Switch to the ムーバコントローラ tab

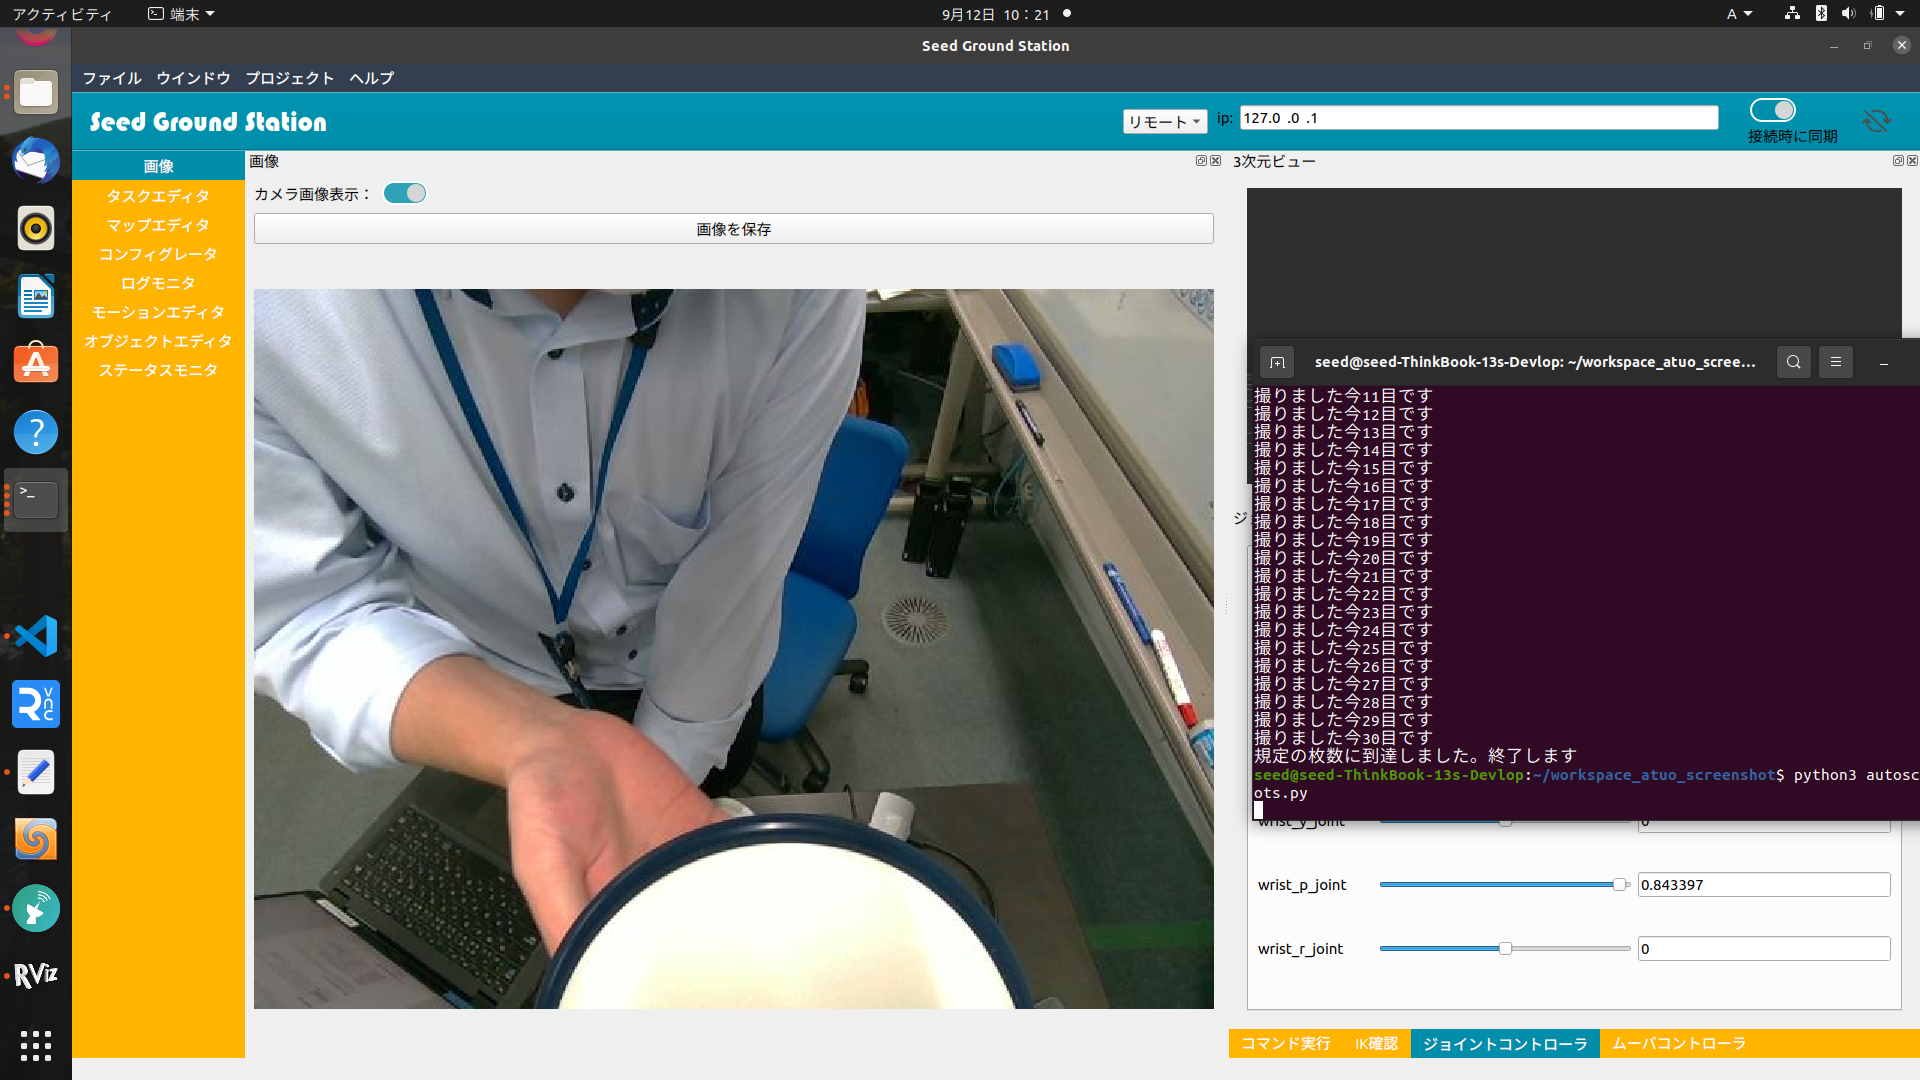click(1678, 1043)
